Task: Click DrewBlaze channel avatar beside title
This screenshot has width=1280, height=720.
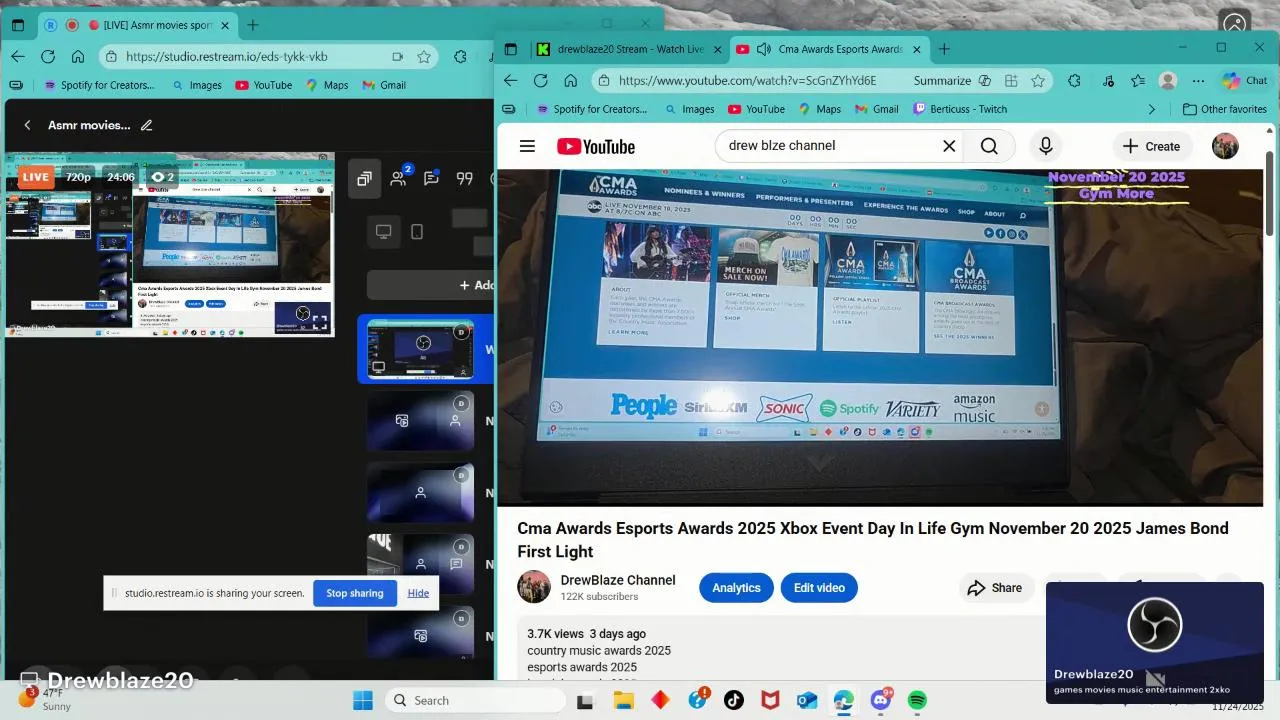Action: coord(534,587)
